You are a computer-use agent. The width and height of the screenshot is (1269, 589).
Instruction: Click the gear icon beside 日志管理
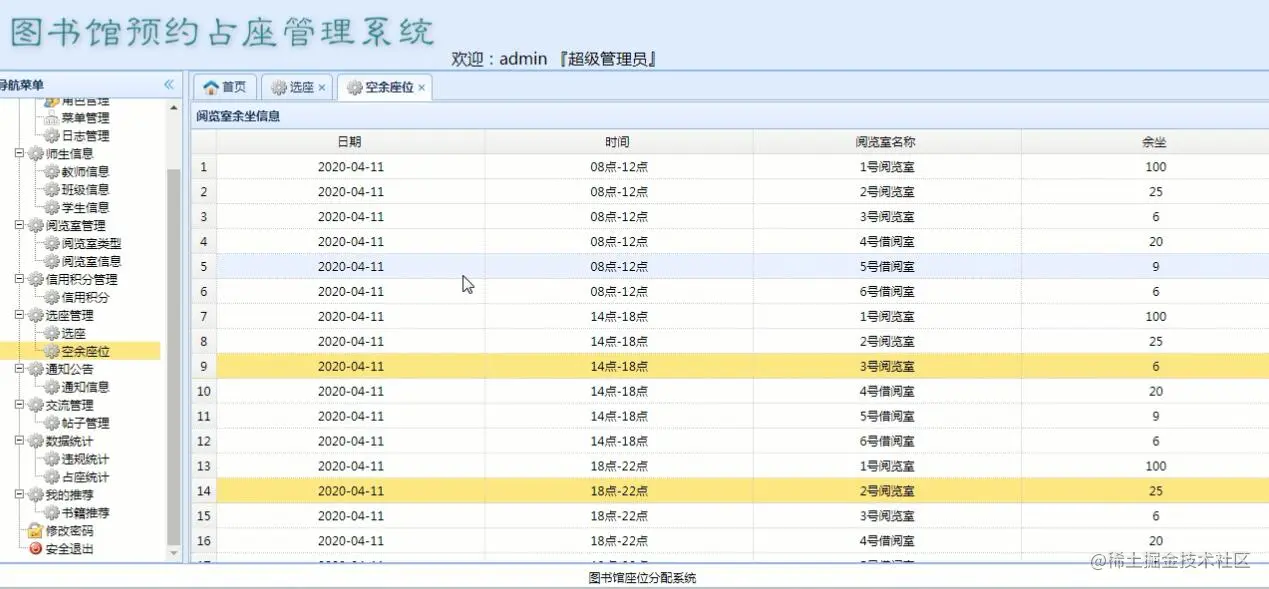tap(52, 136)
